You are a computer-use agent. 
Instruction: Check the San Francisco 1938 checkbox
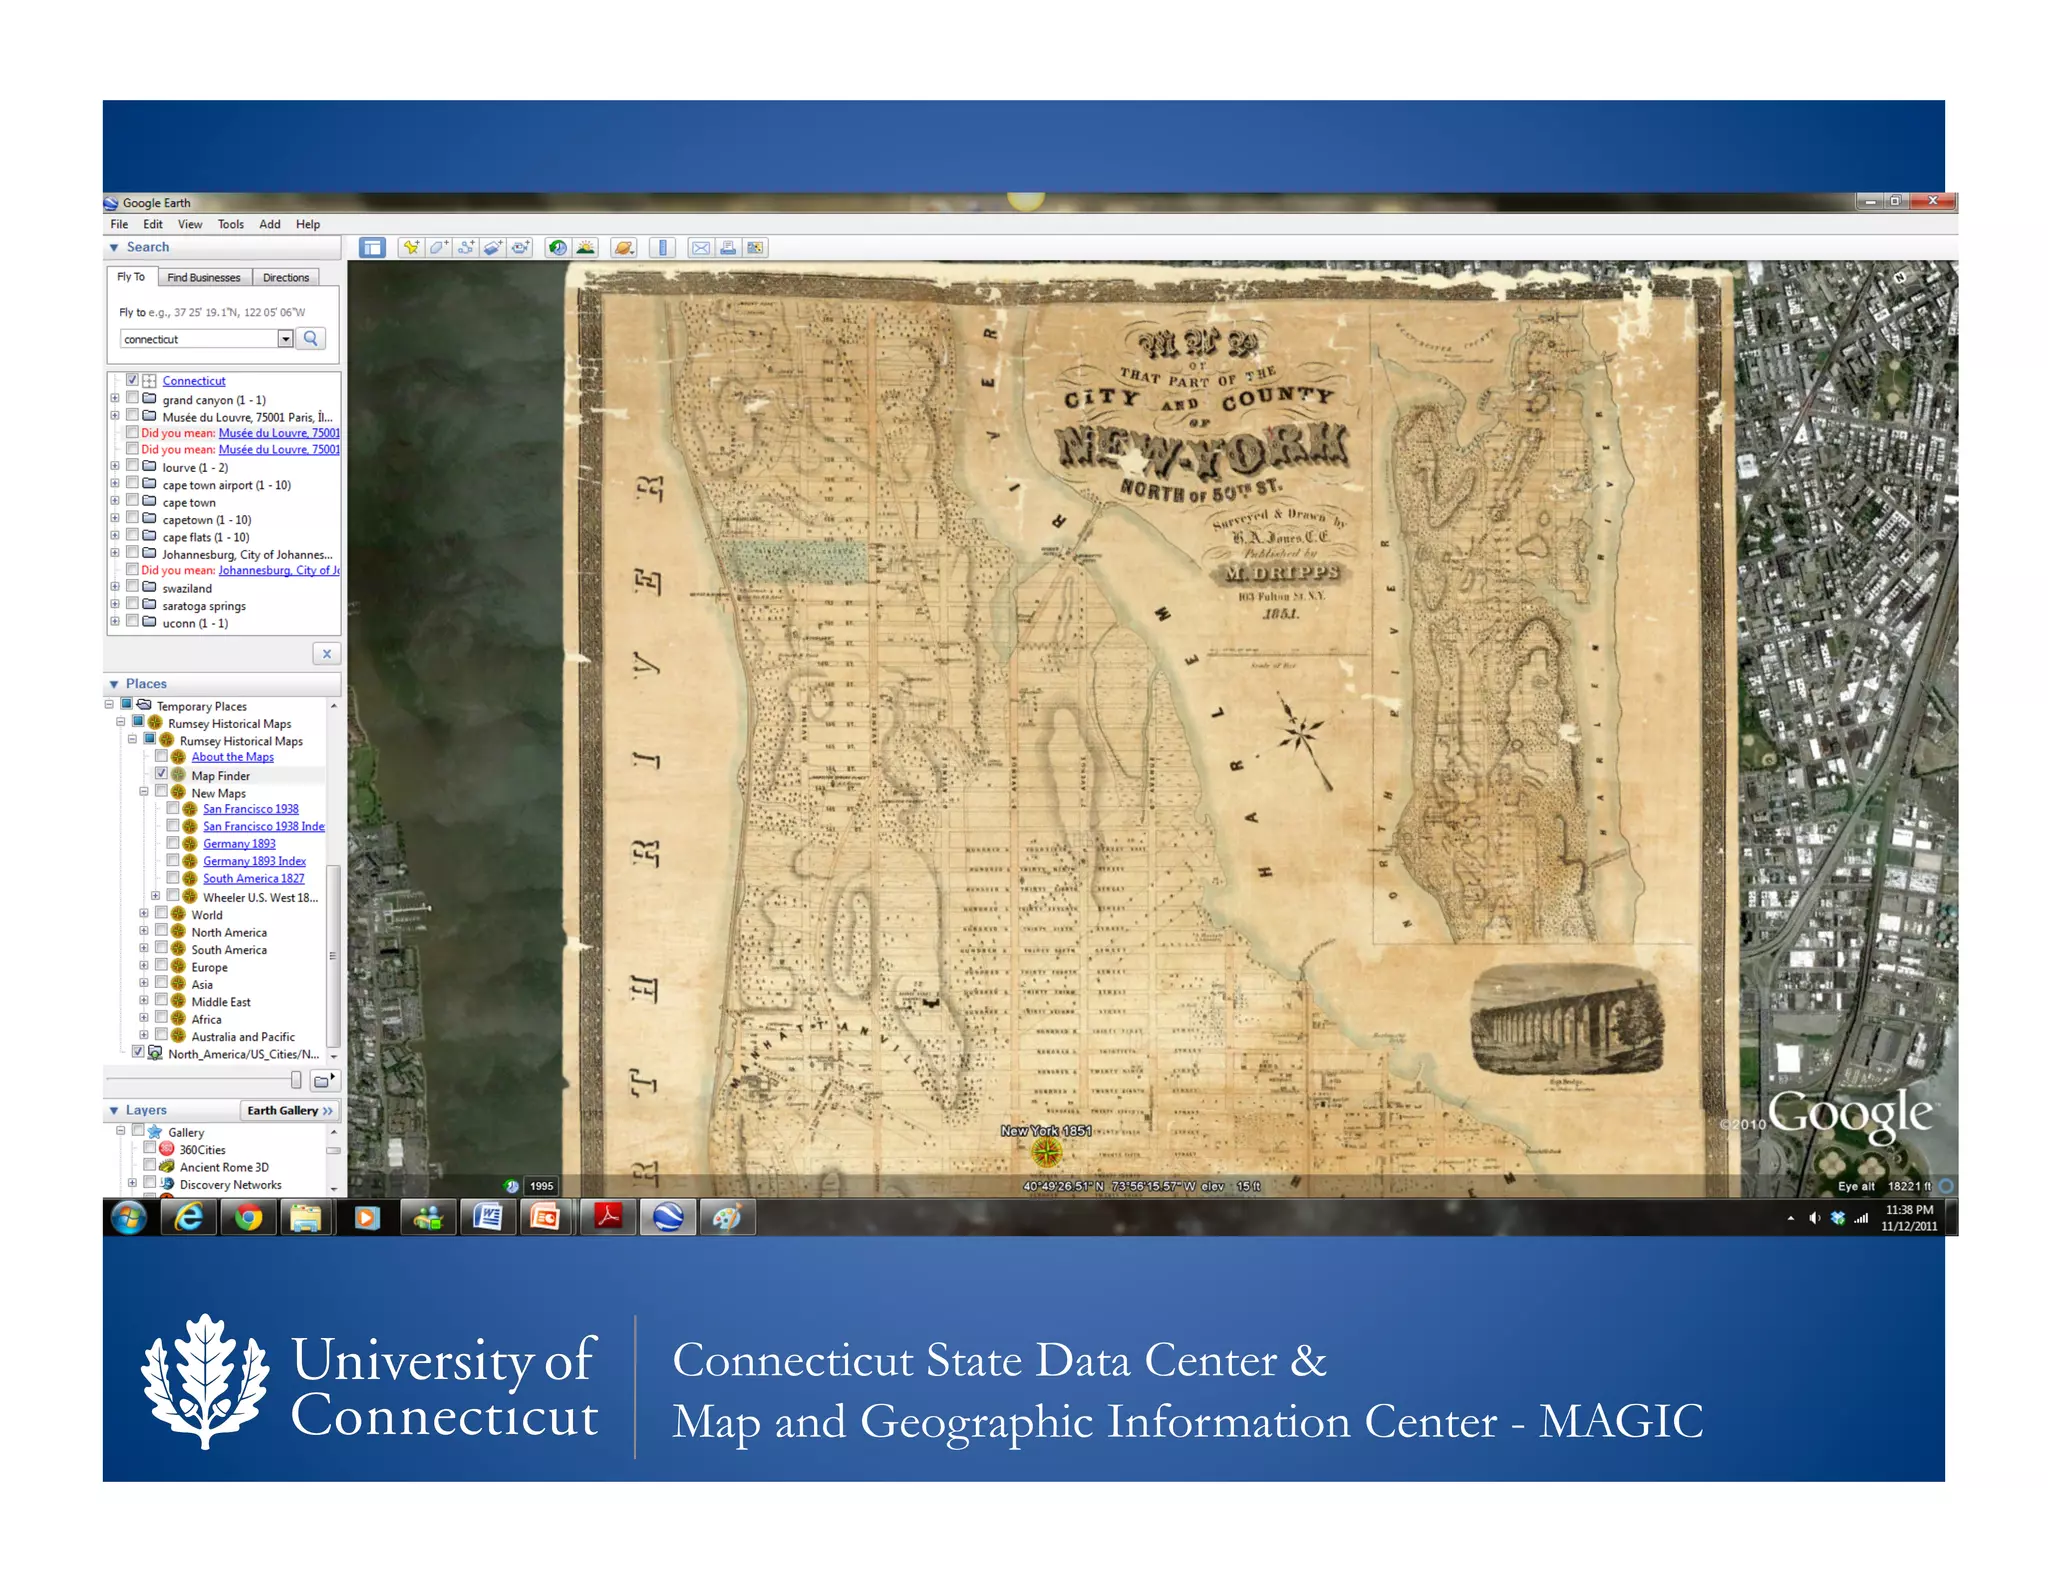[173, 808]
